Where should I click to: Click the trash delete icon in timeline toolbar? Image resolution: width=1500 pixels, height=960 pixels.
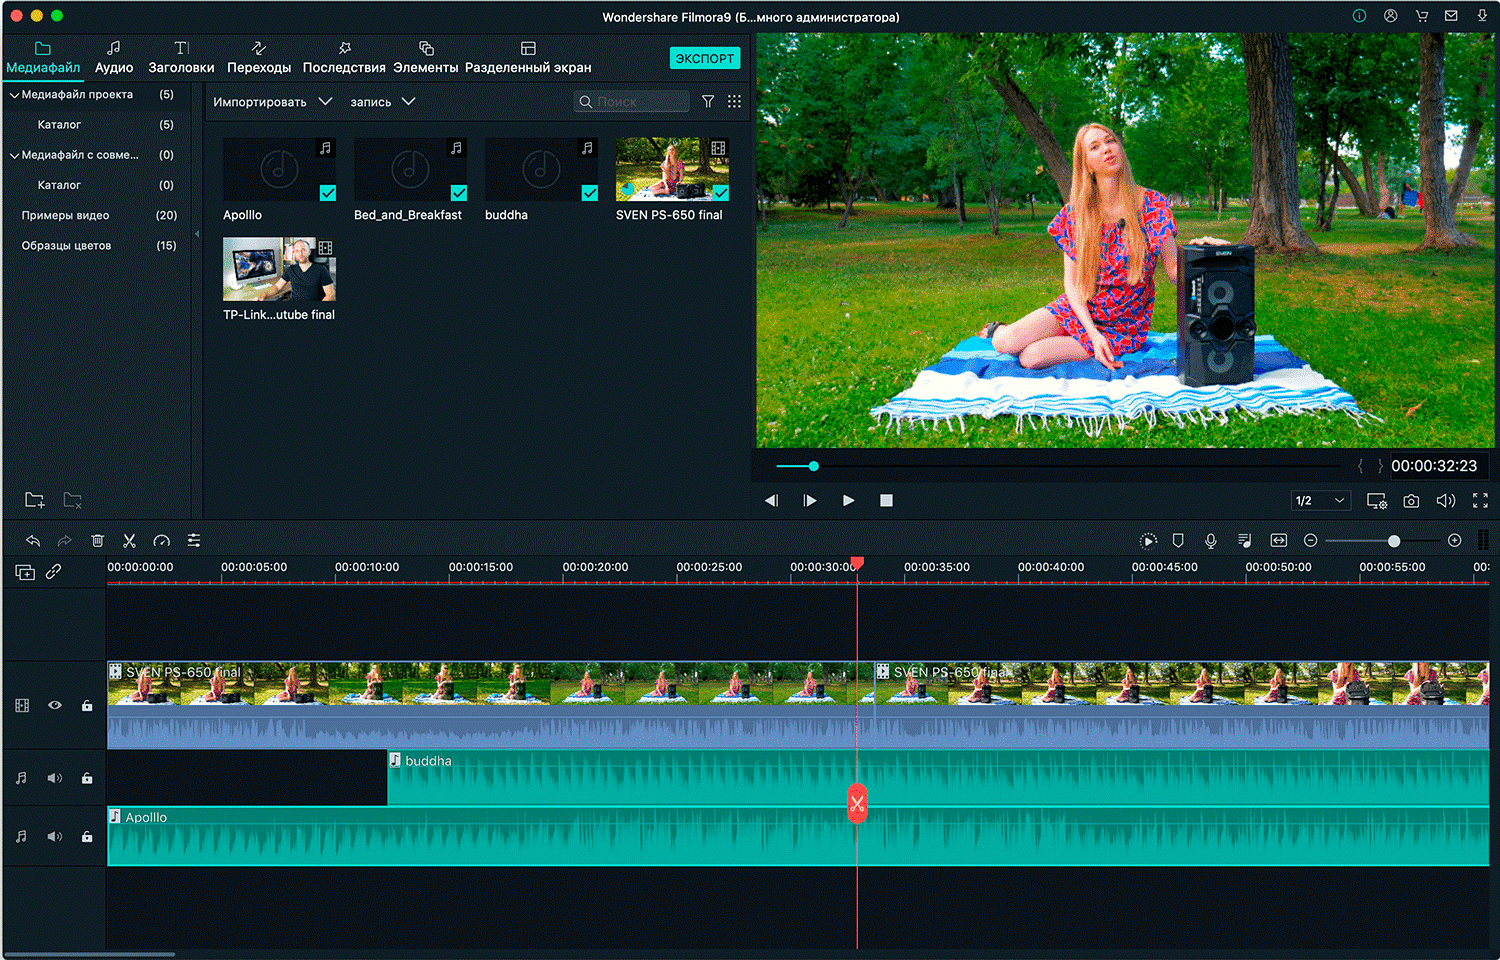click(x=97, y=541)
